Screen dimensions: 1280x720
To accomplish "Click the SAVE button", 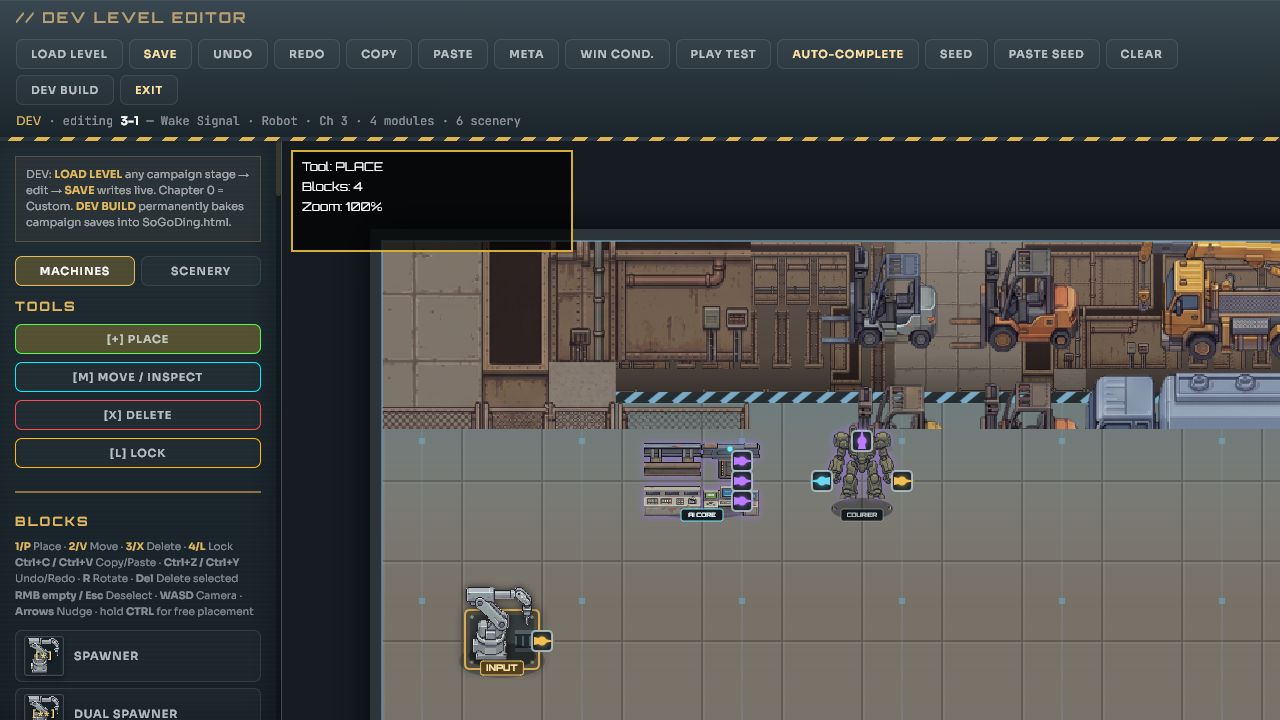I will coord(160,54).
